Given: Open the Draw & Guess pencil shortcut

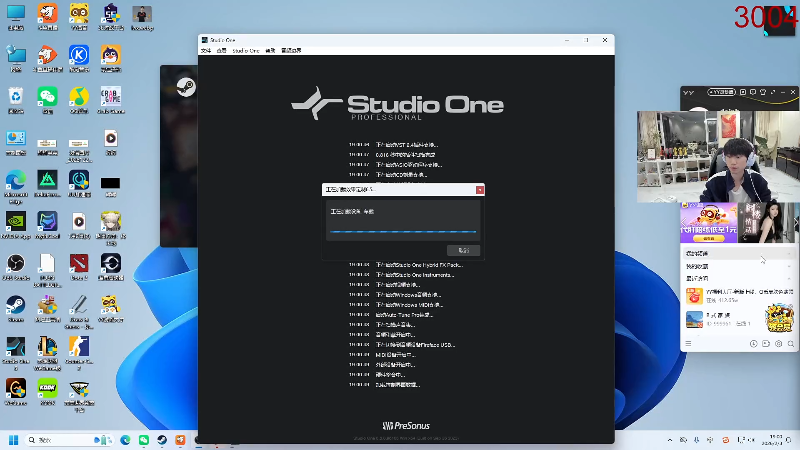Looking at the screenshot, I should [79, 305].
